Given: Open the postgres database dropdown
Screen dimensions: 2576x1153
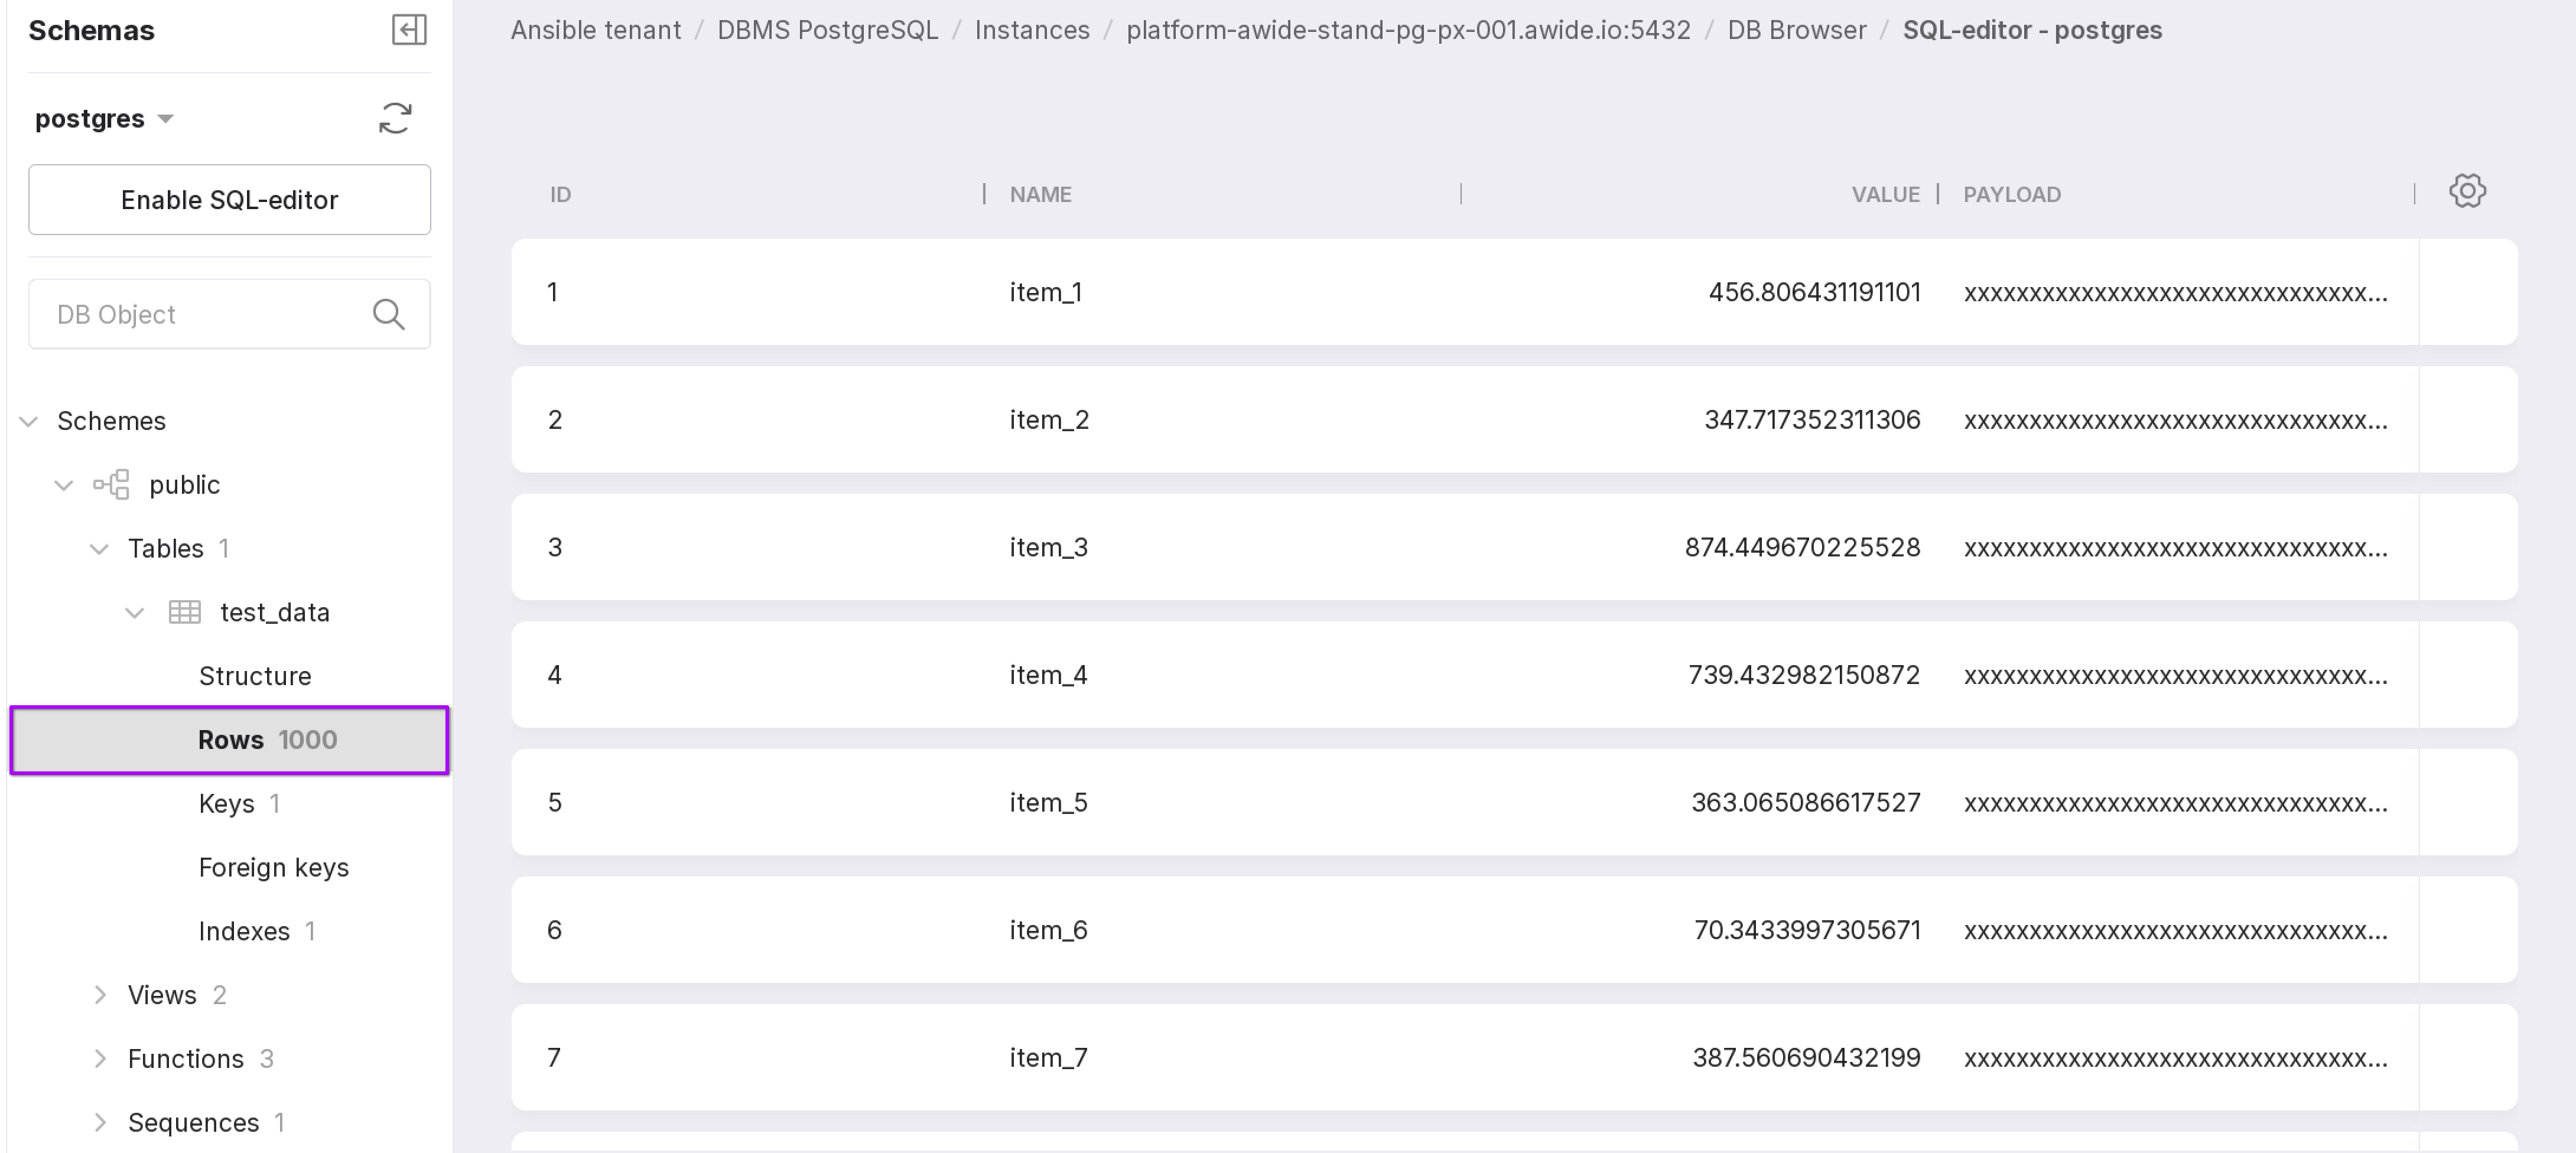Looking at the screenshot, I should click(105, 118).
